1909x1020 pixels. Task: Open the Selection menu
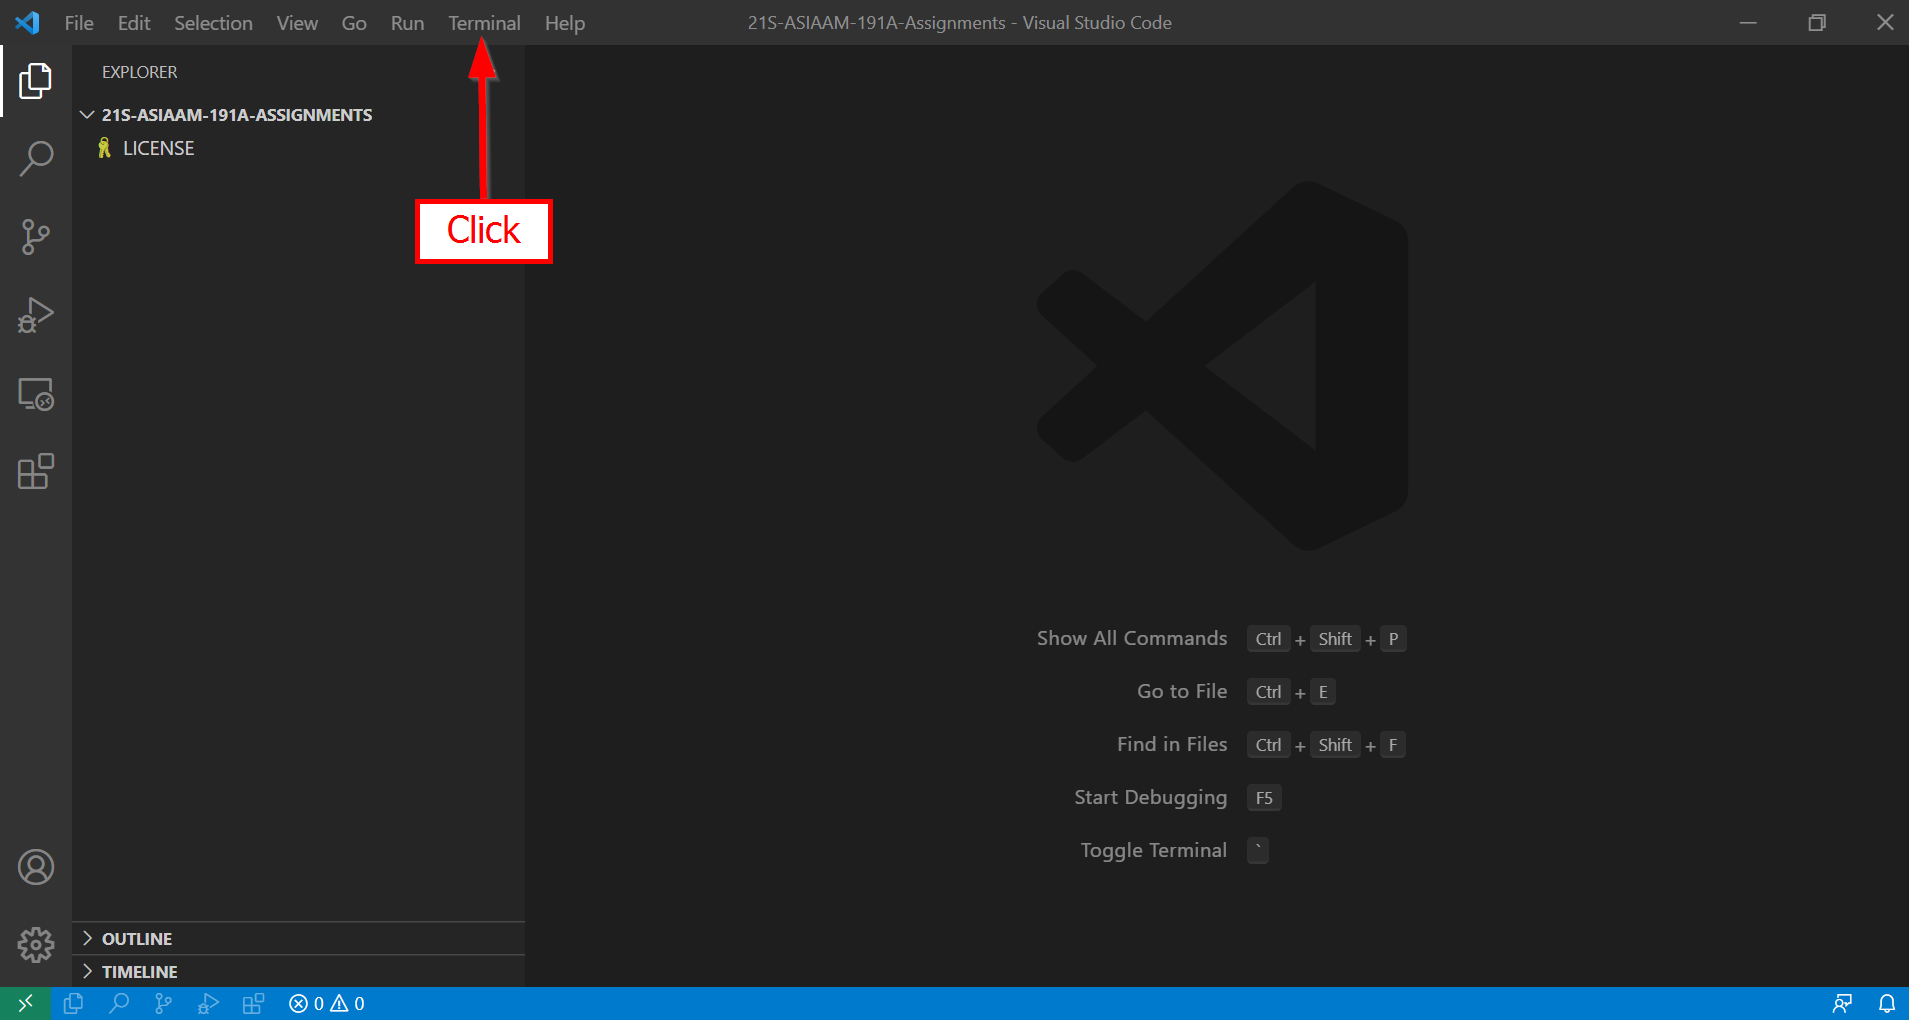(213, 23)
